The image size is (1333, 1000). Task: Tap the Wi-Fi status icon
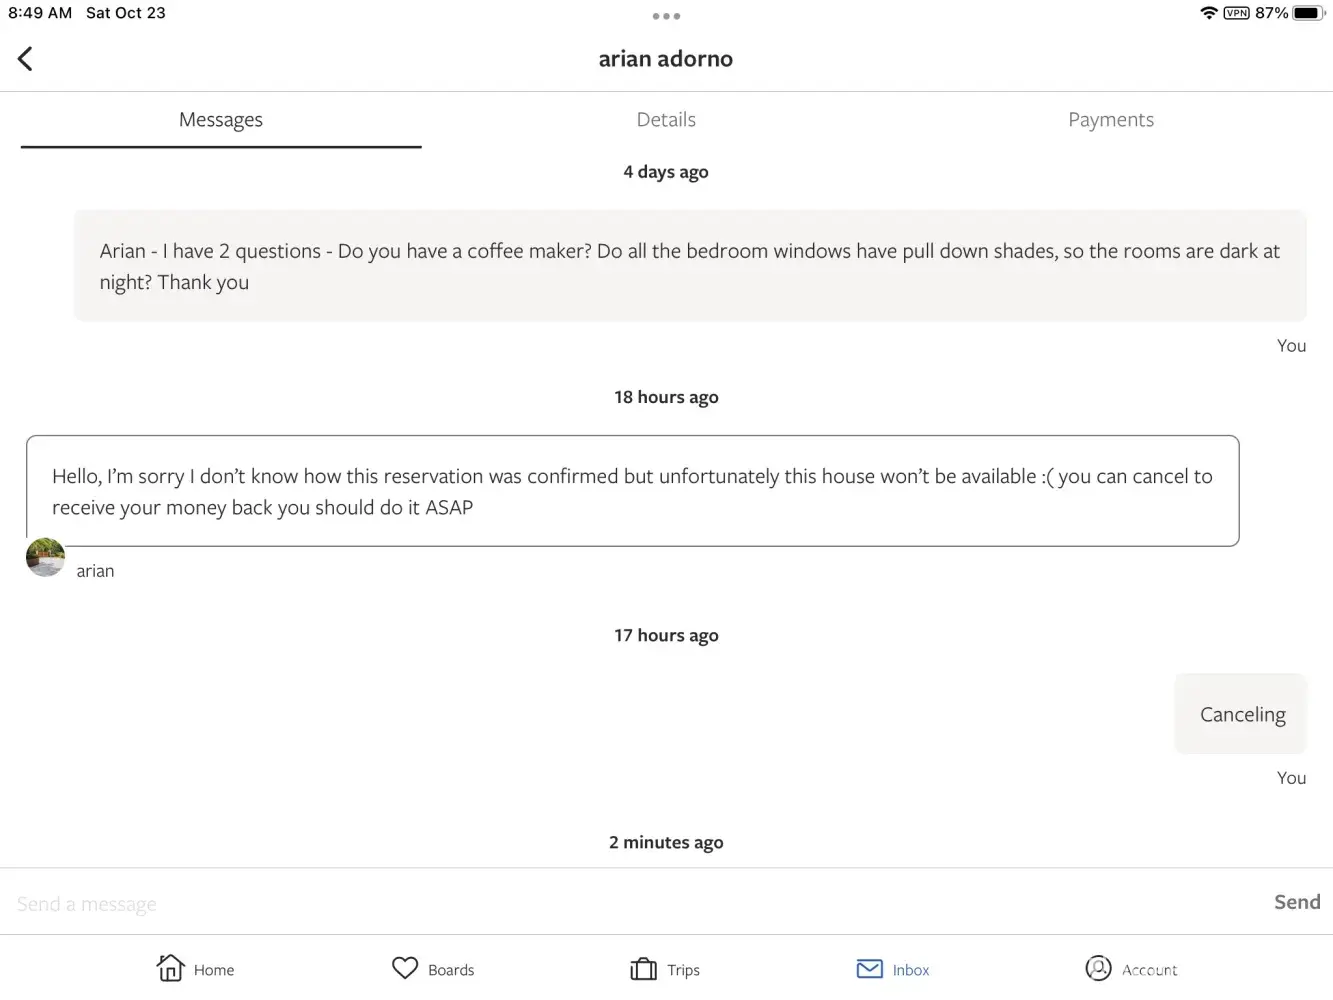[1209, 13]
